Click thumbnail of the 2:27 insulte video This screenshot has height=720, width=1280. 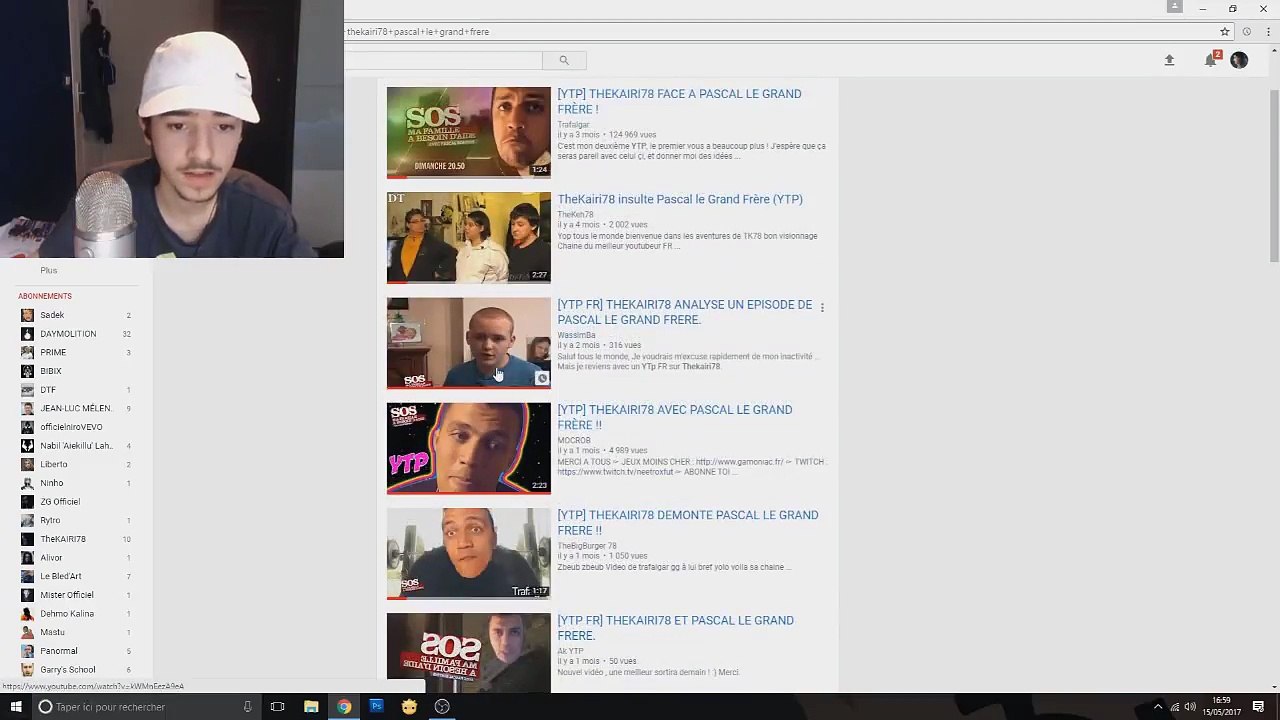(x=469, y=237)
